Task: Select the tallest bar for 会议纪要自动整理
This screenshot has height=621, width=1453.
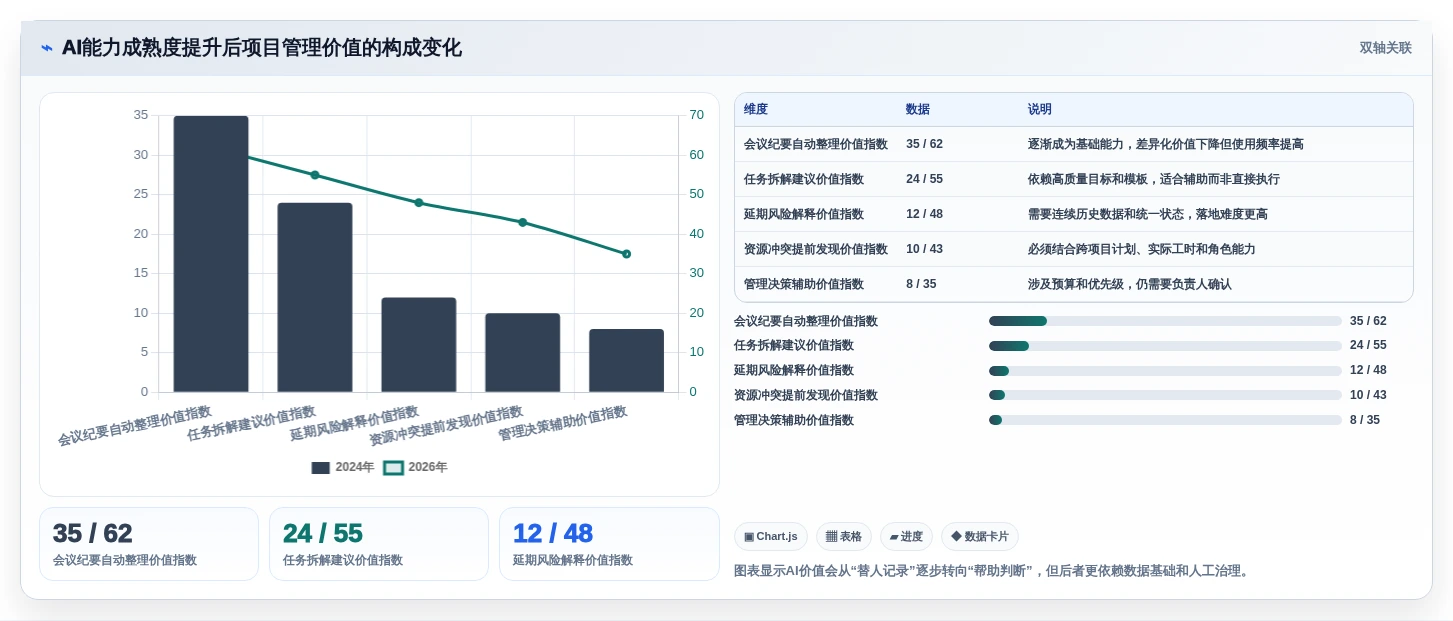Action: click(x=211, y=254)
